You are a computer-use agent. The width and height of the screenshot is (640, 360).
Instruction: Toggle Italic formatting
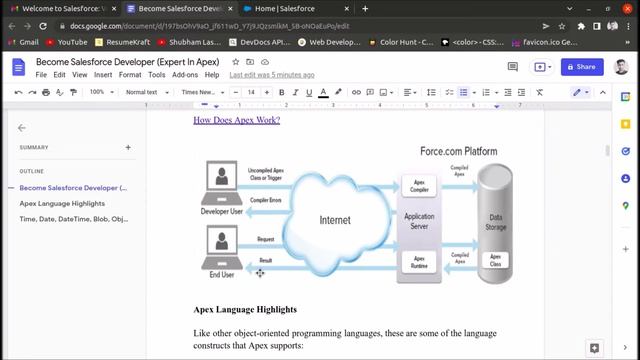296,93
